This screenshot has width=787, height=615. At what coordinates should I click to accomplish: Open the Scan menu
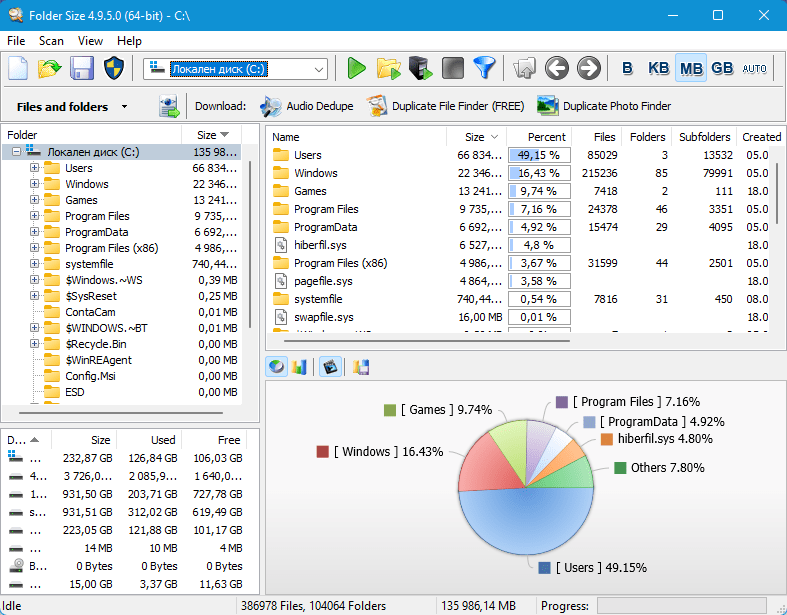click(51, 41)
